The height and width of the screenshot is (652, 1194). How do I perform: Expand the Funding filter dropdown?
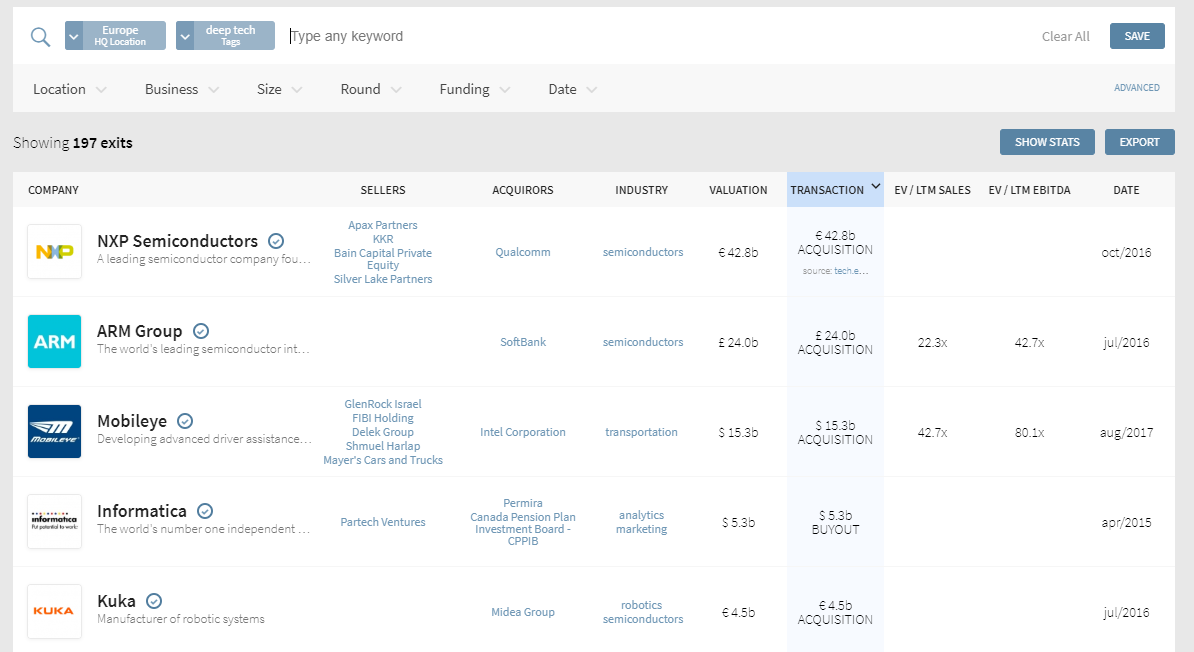(474, 89)
